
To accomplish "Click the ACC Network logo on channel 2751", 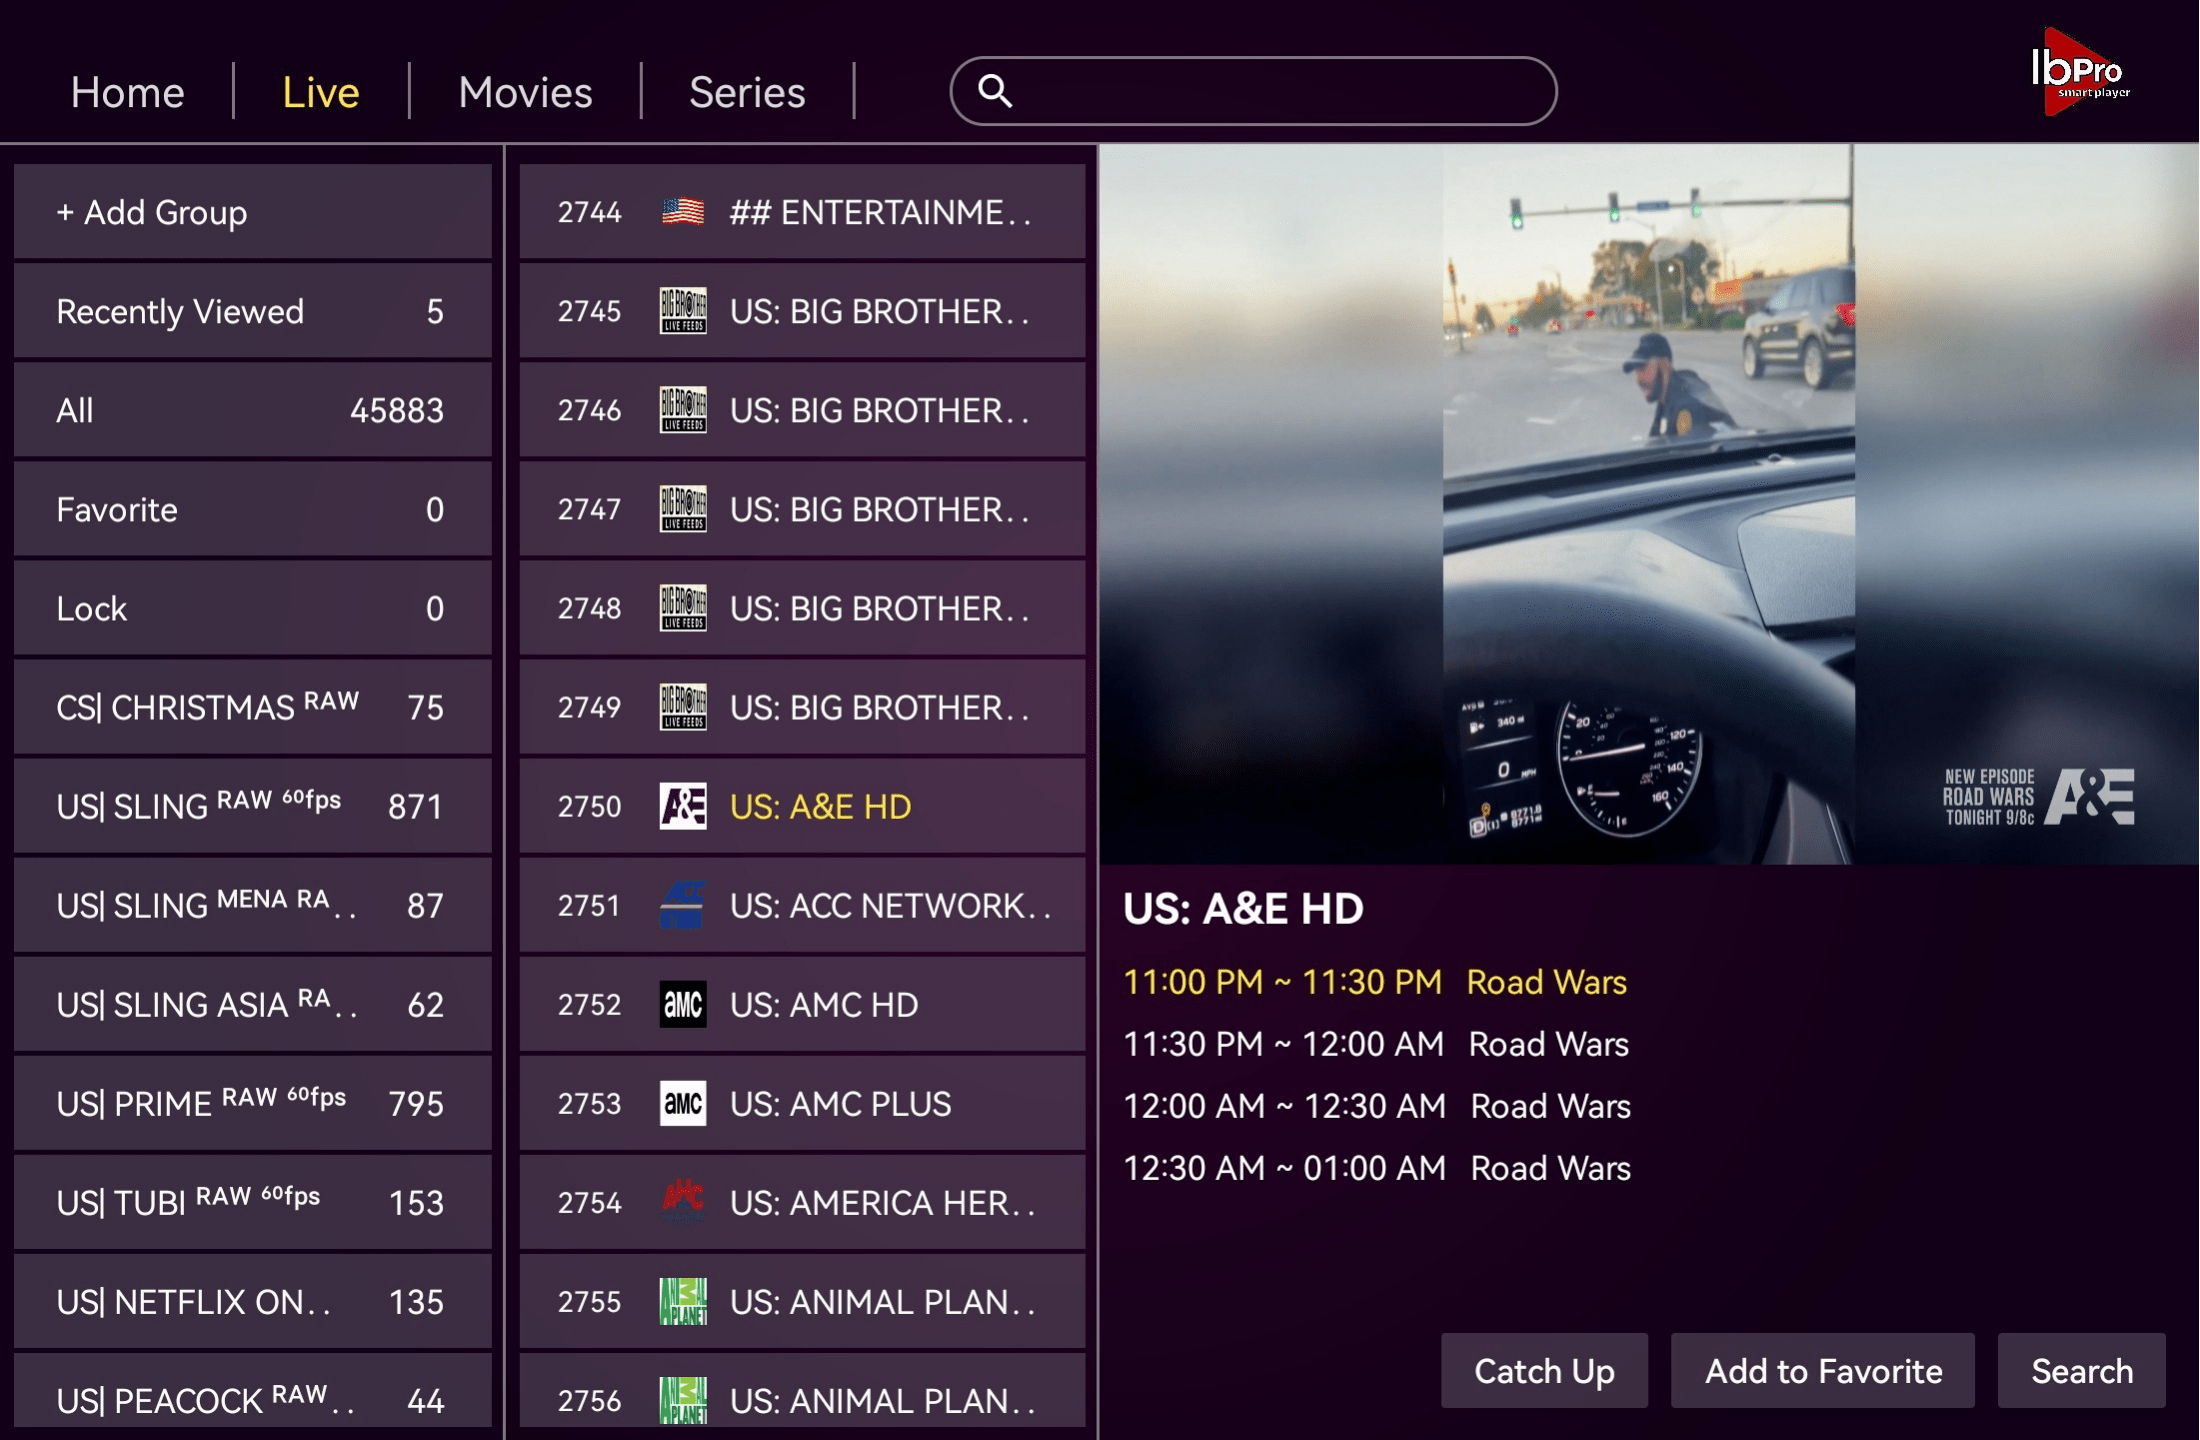I will click(683, 905).
